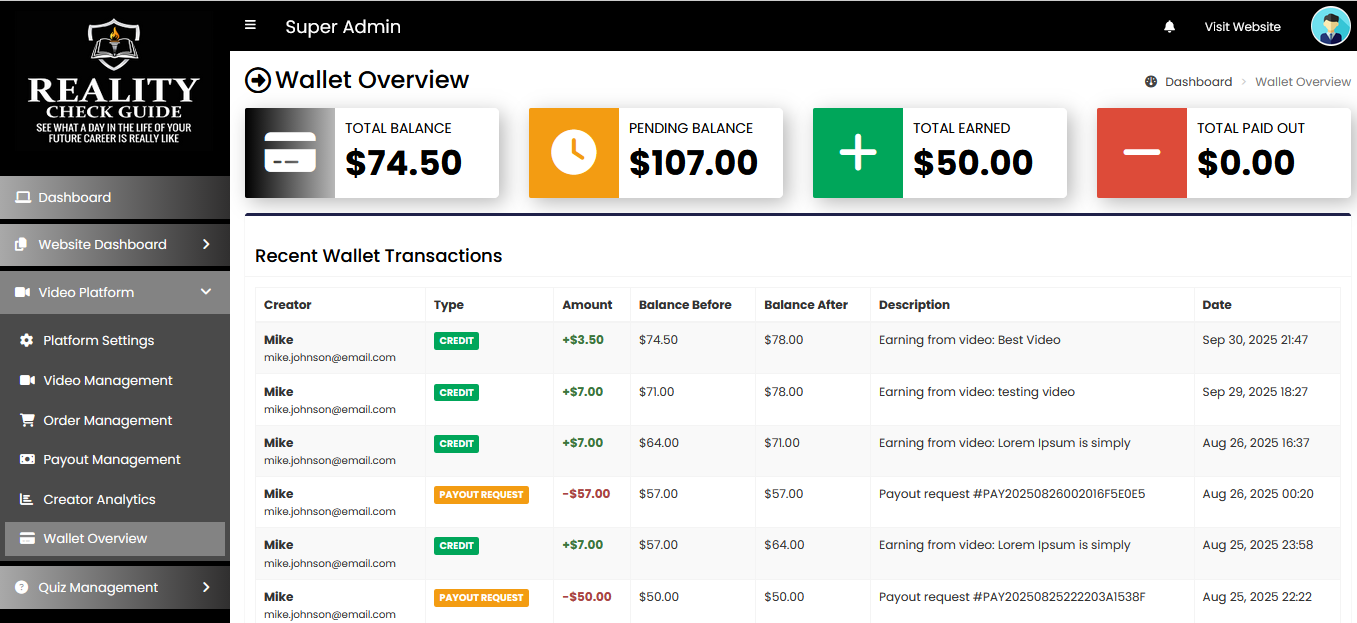Click the Total Paid Out red minus tile
Viewport: 1357px width, 623px height.
coord(1141,153)
